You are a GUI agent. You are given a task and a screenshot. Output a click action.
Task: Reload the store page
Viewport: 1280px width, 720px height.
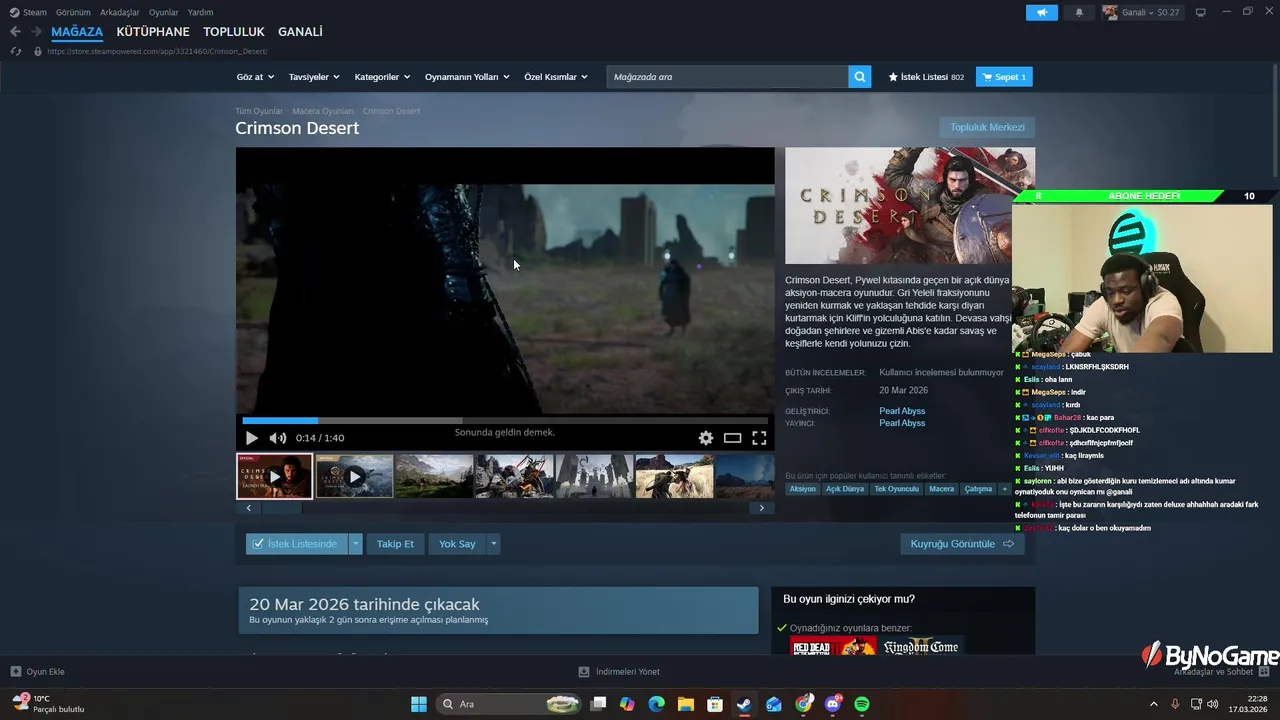15,51
